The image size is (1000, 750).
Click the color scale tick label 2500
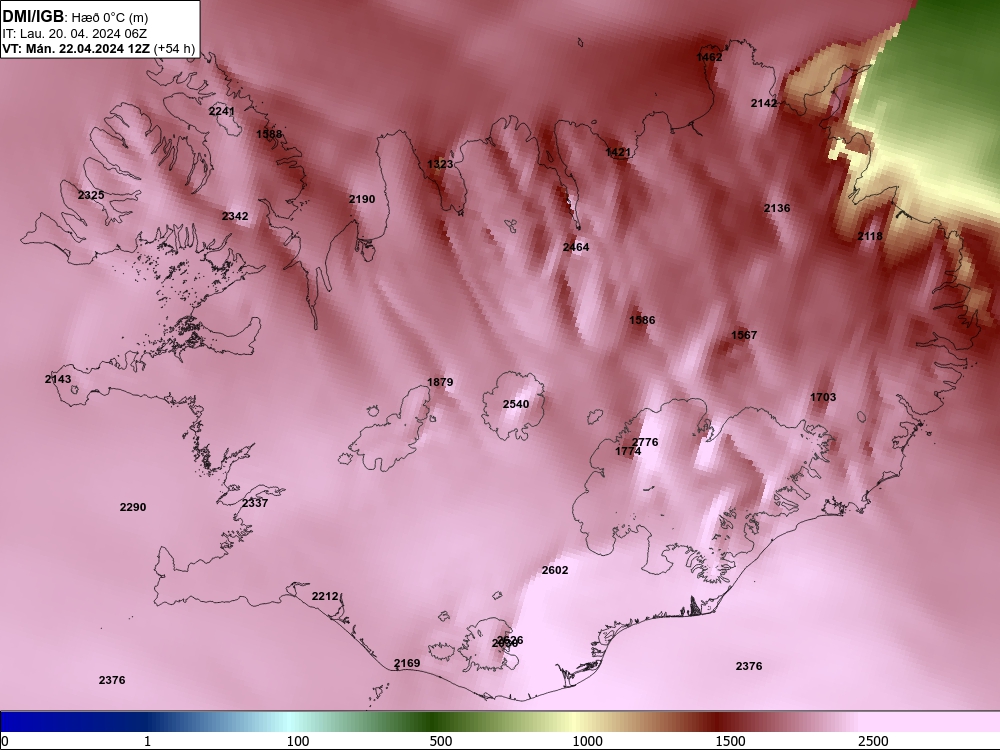(873, 741)
